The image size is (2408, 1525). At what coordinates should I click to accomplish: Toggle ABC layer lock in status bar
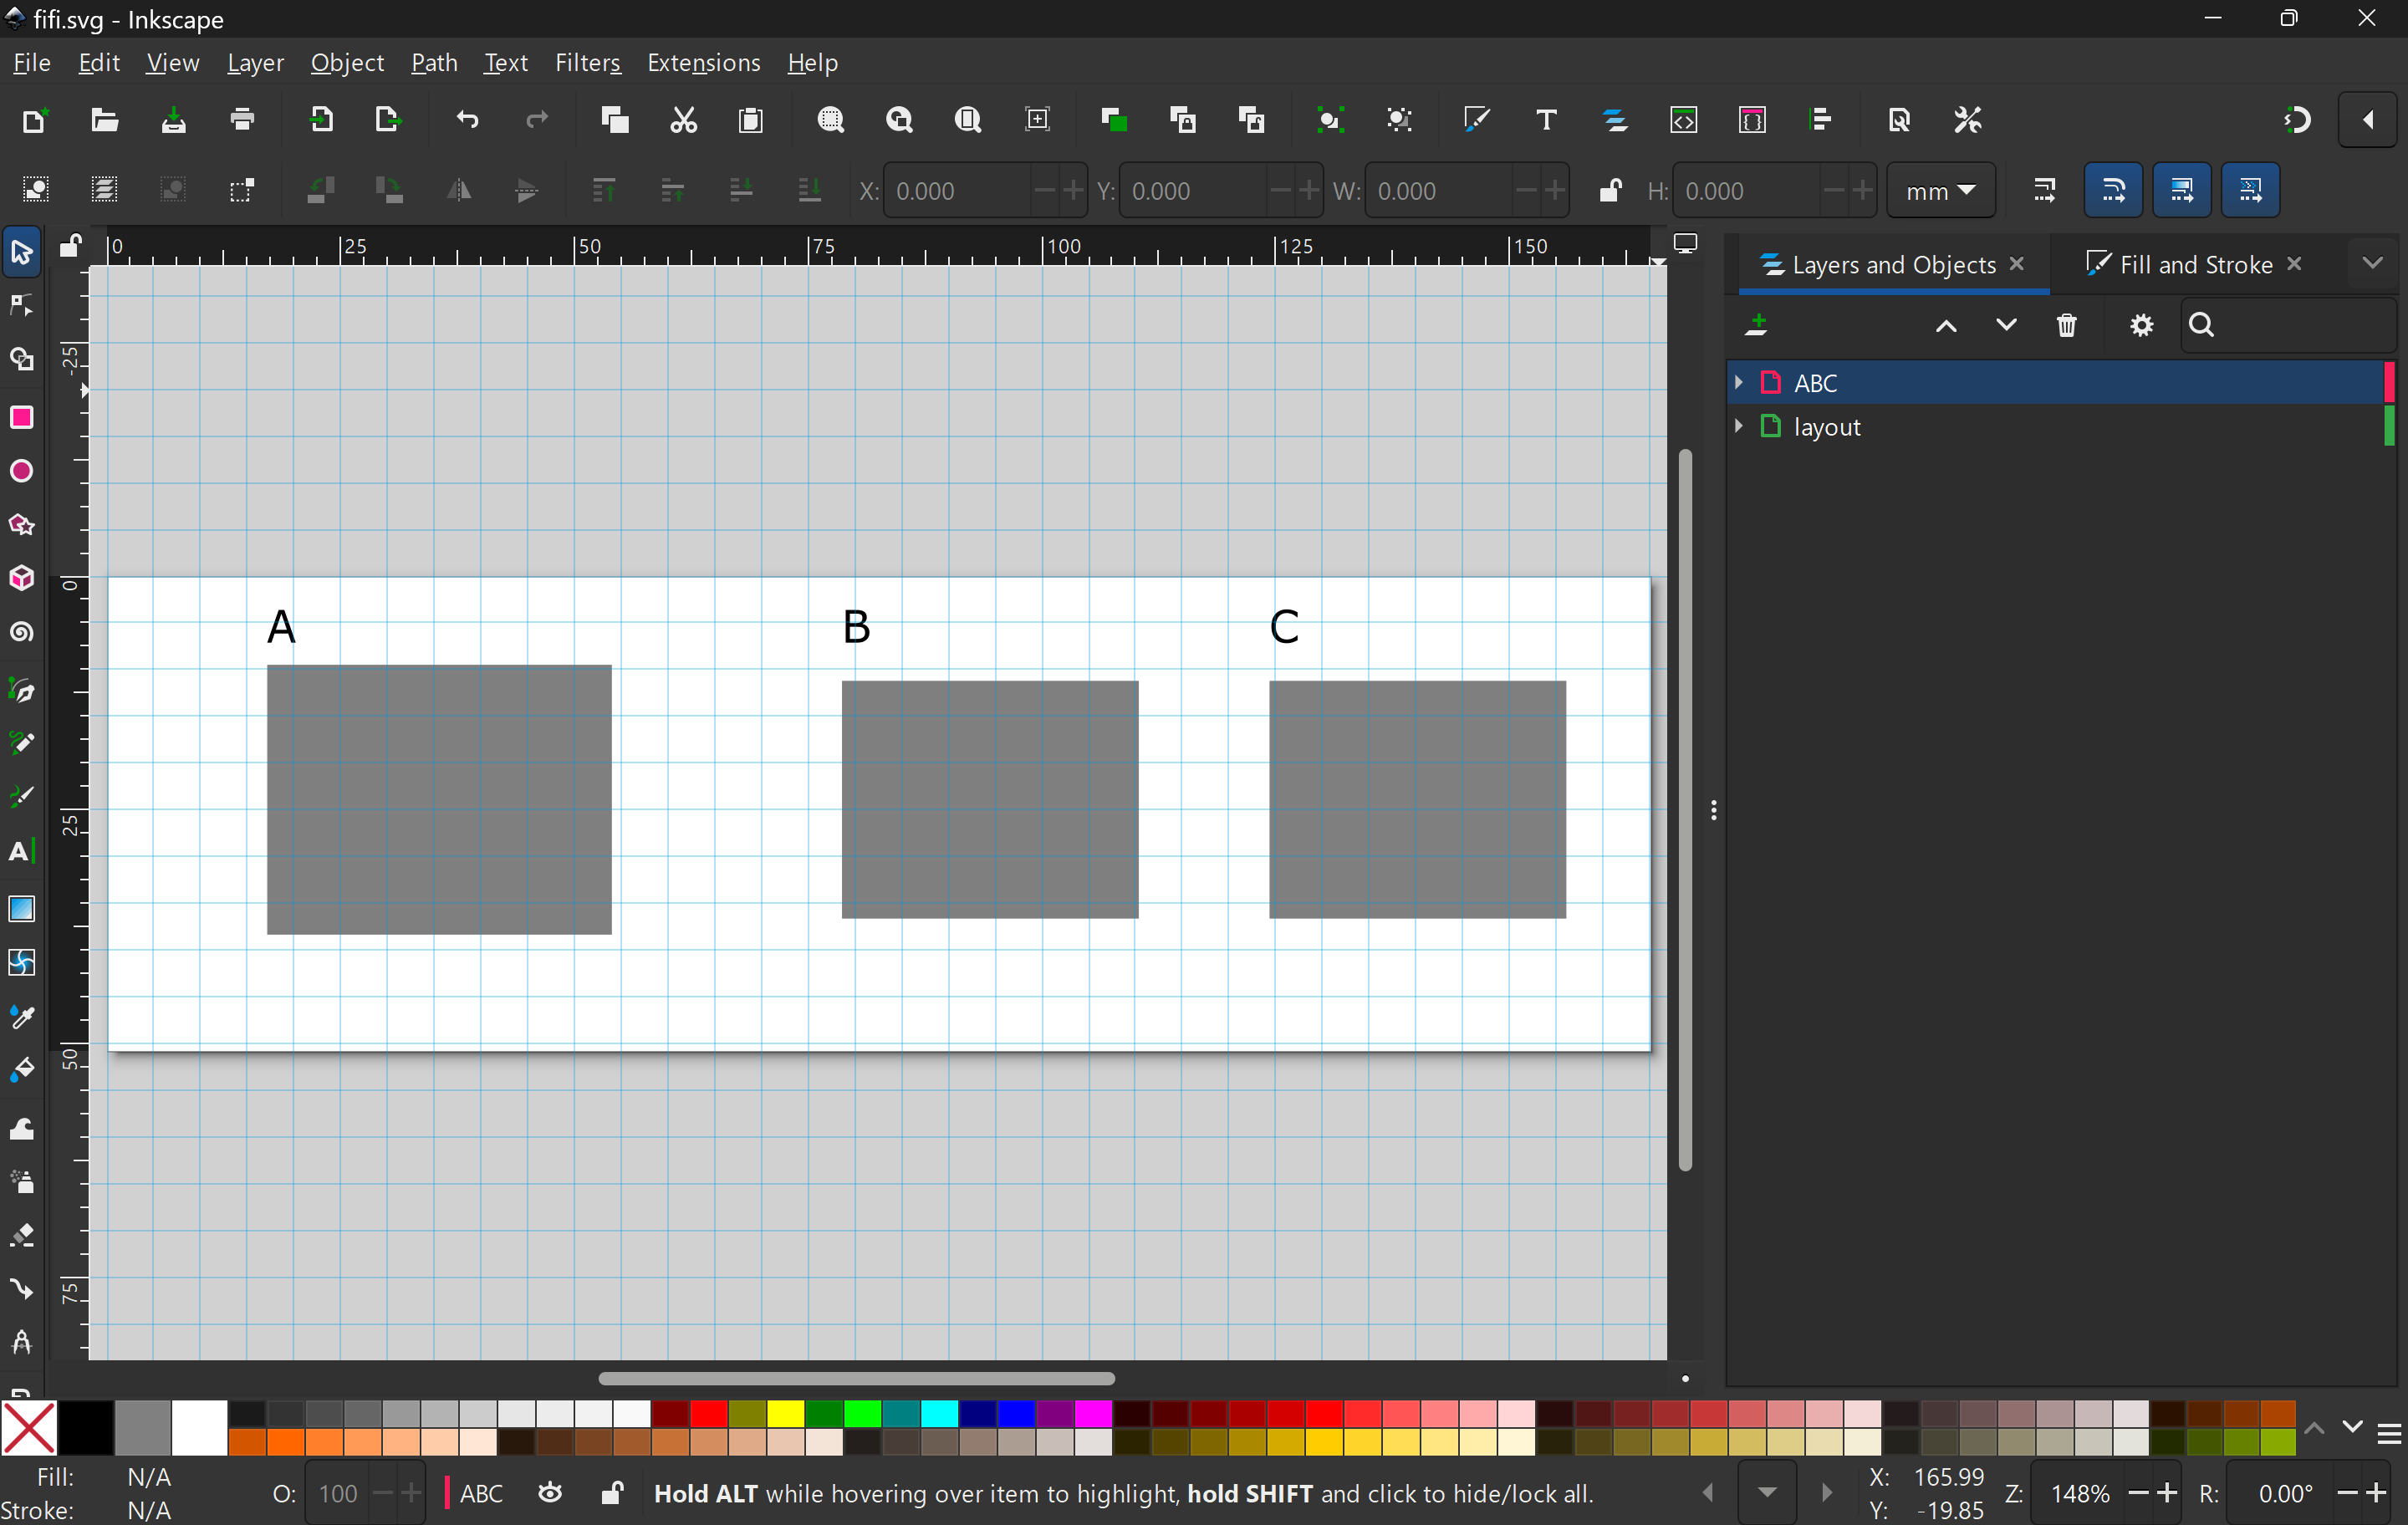[612, 1493]
